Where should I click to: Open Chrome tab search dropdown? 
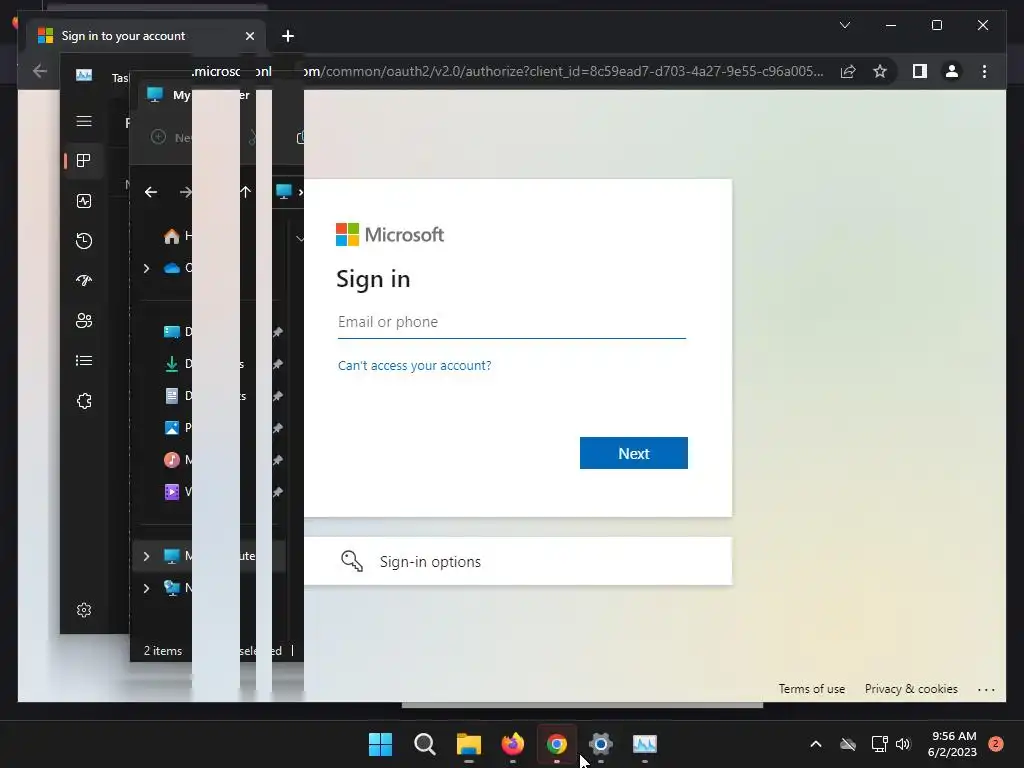[x=844, y=25]
